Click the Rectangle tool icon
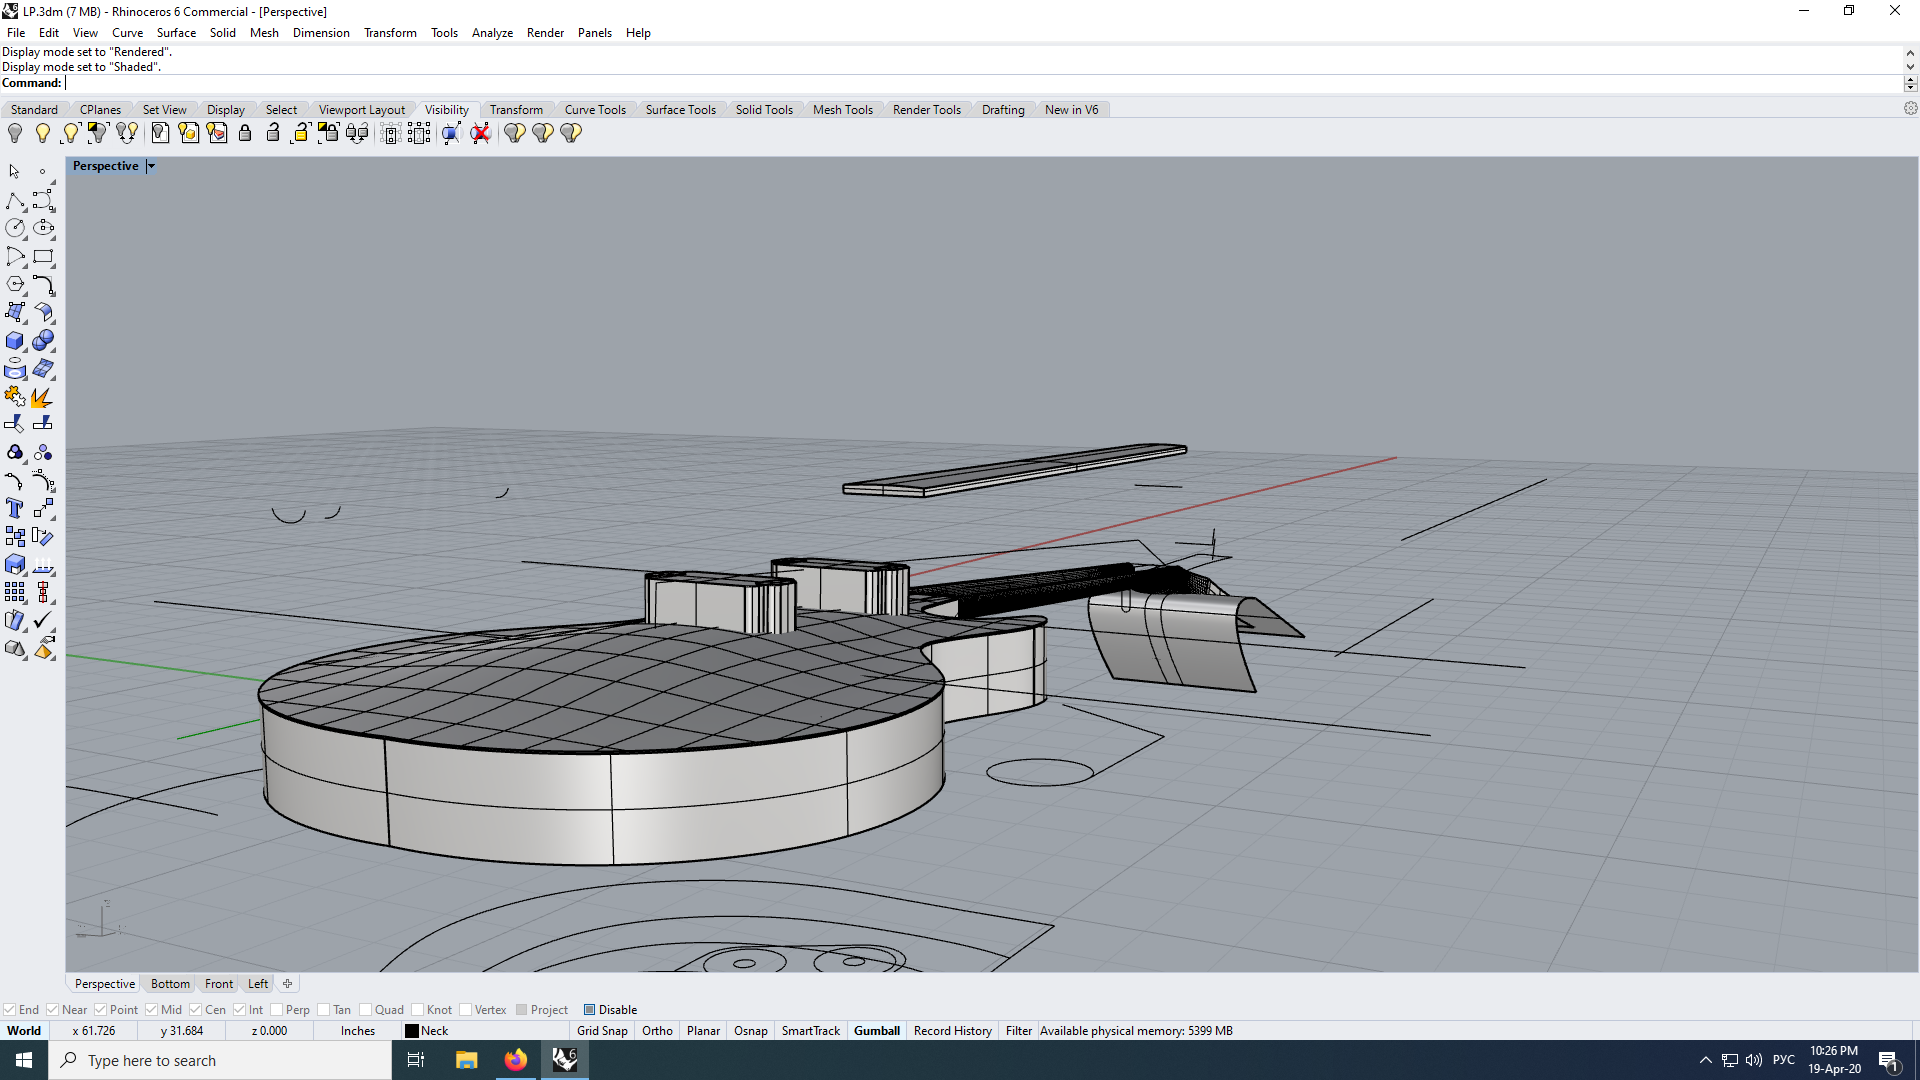The height and width of the screenshot is (1080, 1920). [x=42, y=257]
